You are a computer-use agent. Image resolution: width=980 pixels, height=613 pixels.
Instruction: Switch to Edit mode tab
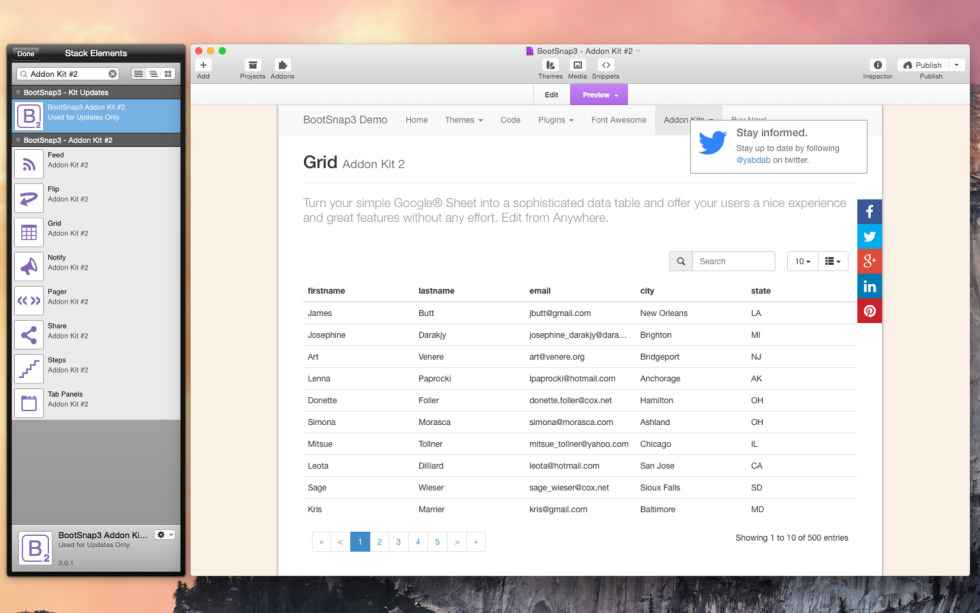551,95
